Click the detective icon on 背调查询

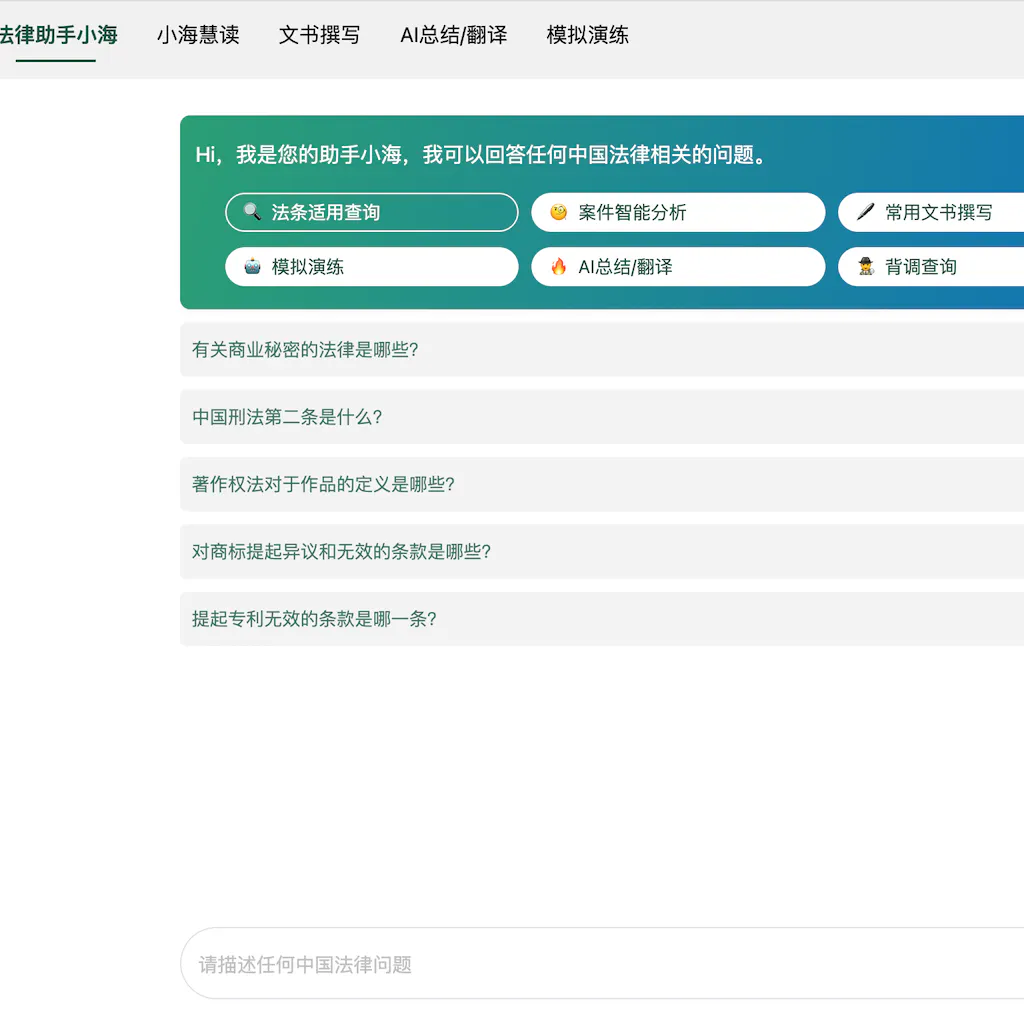[866, 266]
